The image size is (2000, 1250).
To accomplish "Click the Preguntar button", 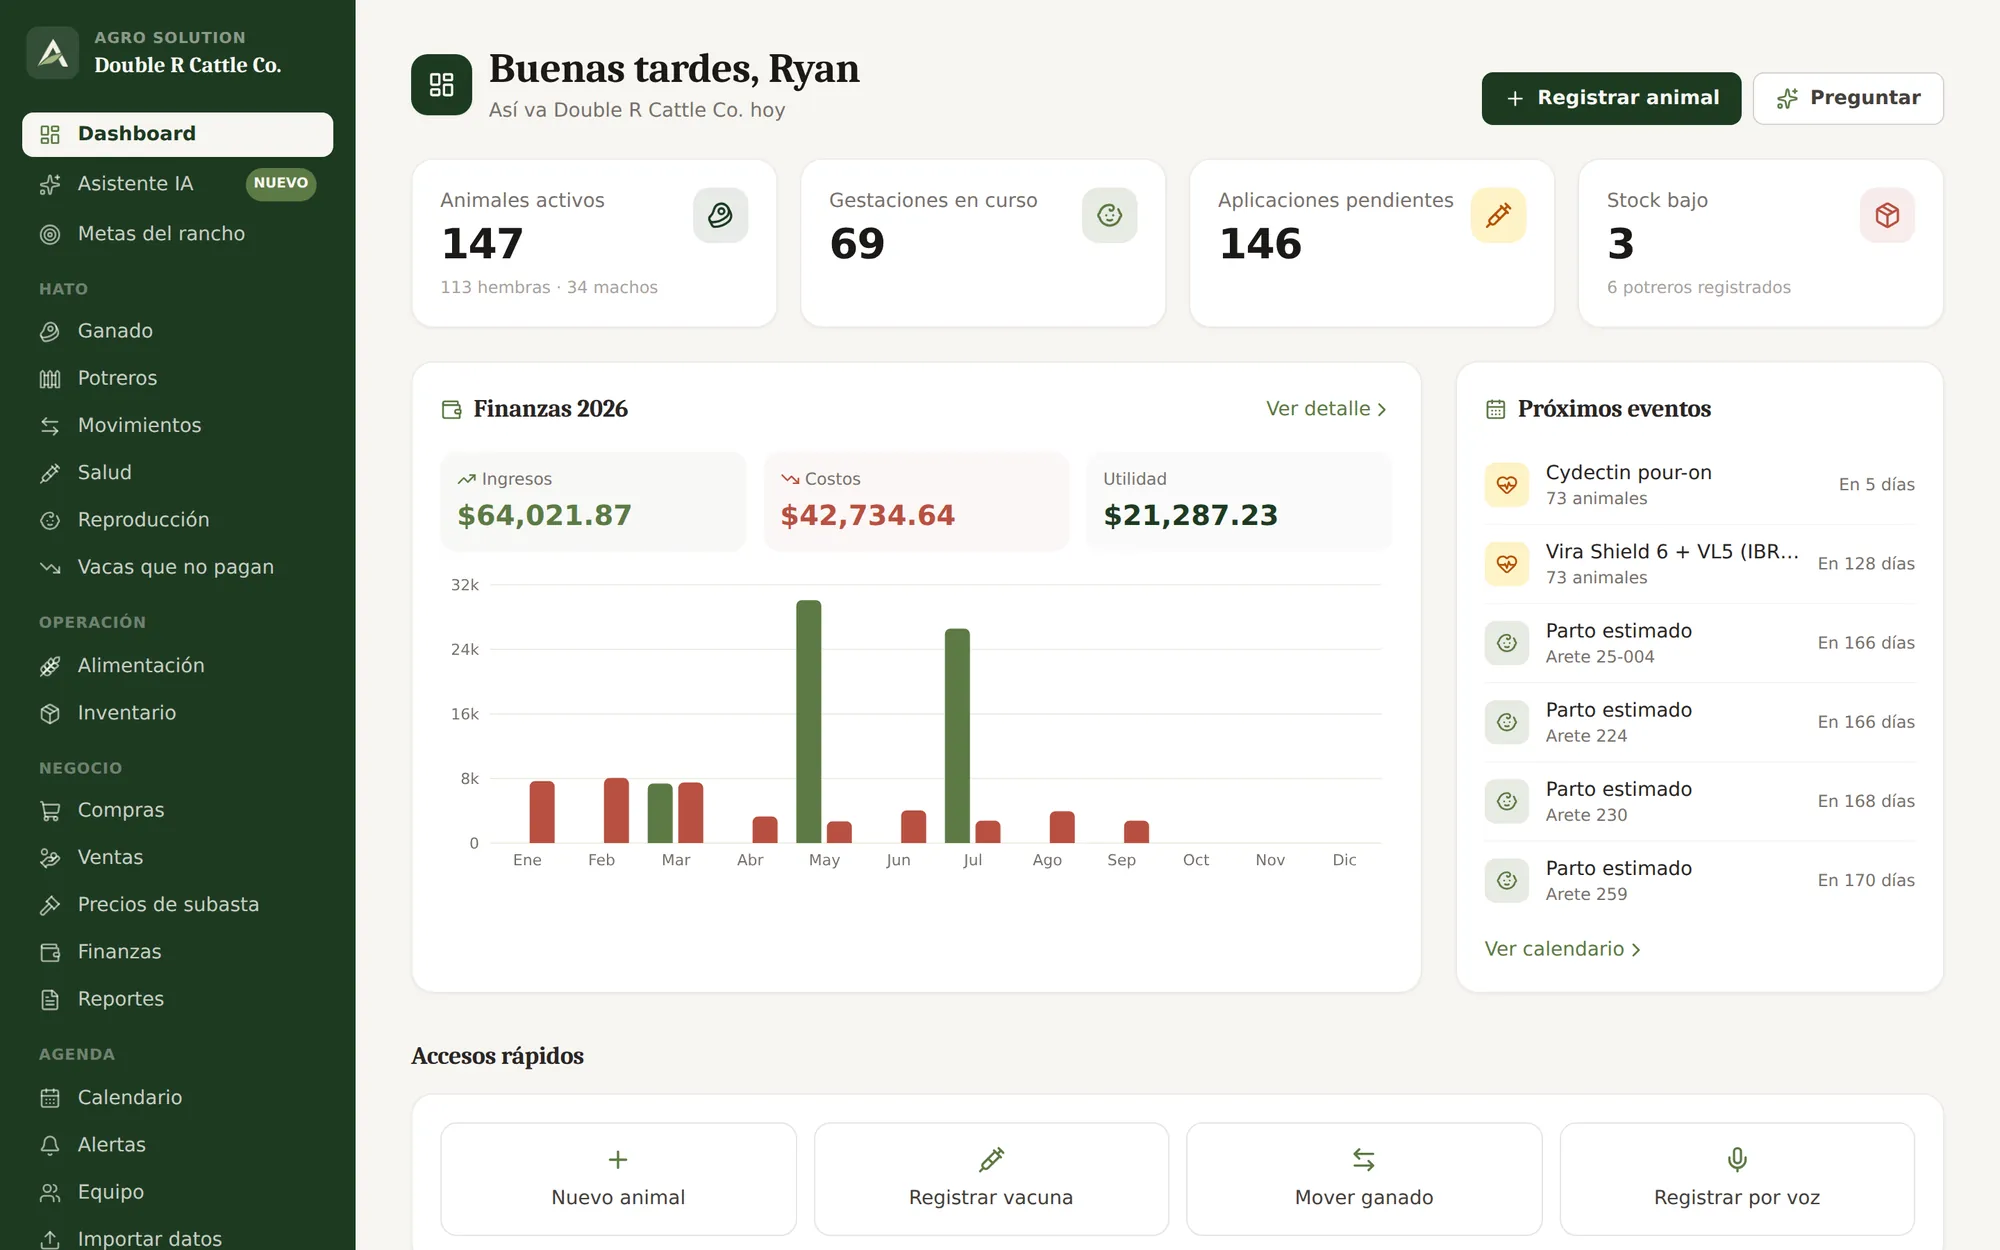I will coord(1848,98).
